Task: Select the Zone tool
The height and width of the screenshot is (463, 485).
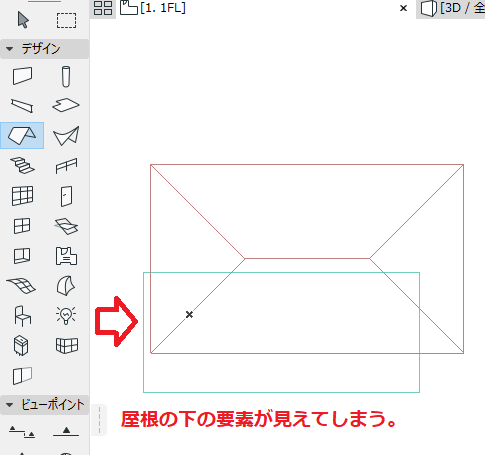Action: [x=66, y=256]
